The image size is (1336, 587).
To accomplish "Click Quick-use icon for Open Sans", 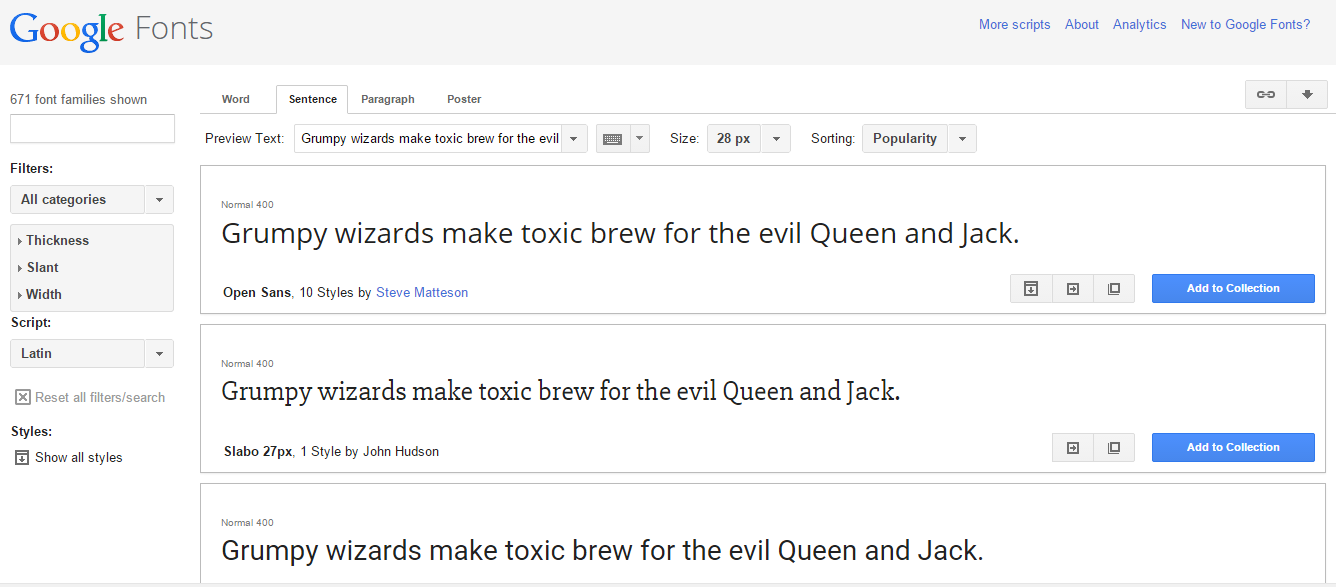I will point(1073,288).
